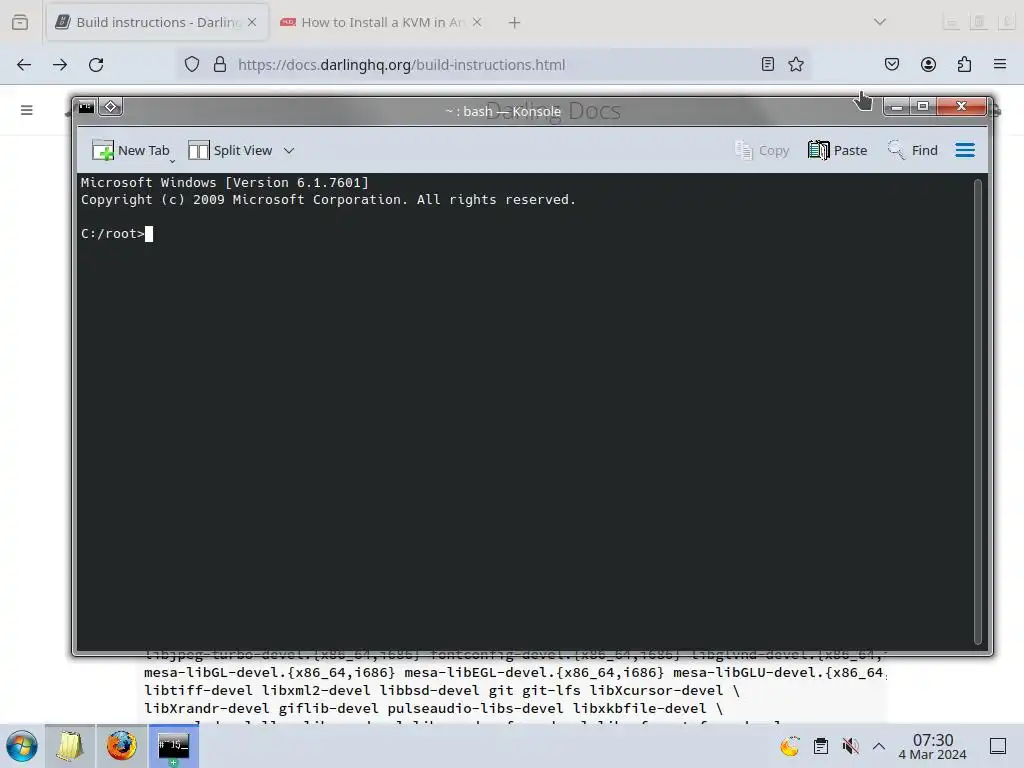Image resolution: width=1024 pixels, height=768 pixels.
Task: Expand list all tabs chevron
Action: coord(880,22)
